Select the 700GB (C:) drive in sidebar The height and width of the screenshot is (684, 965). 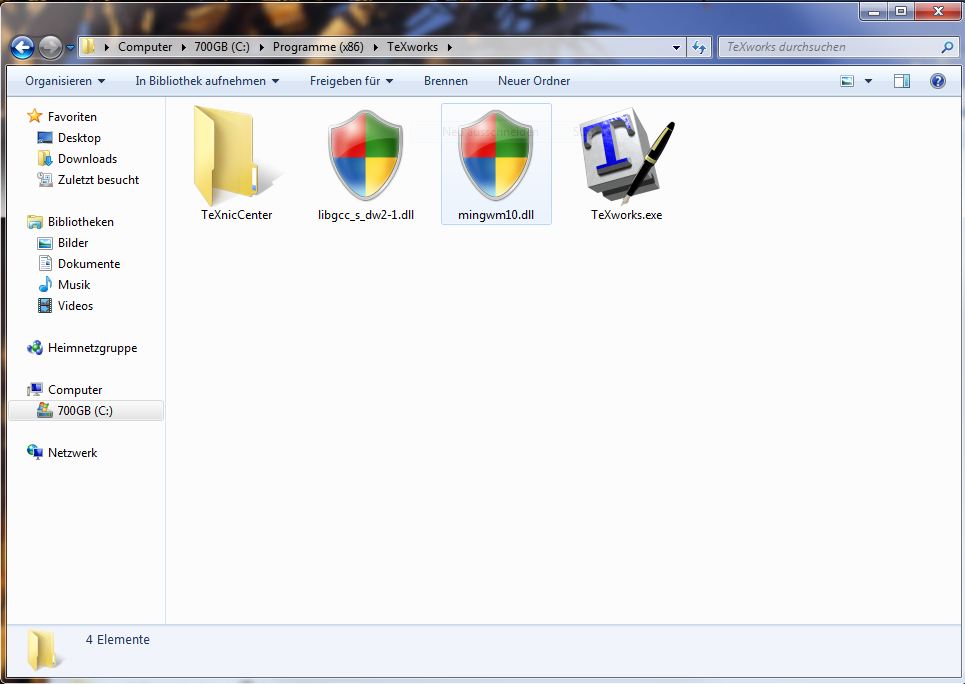pos(86,410)
